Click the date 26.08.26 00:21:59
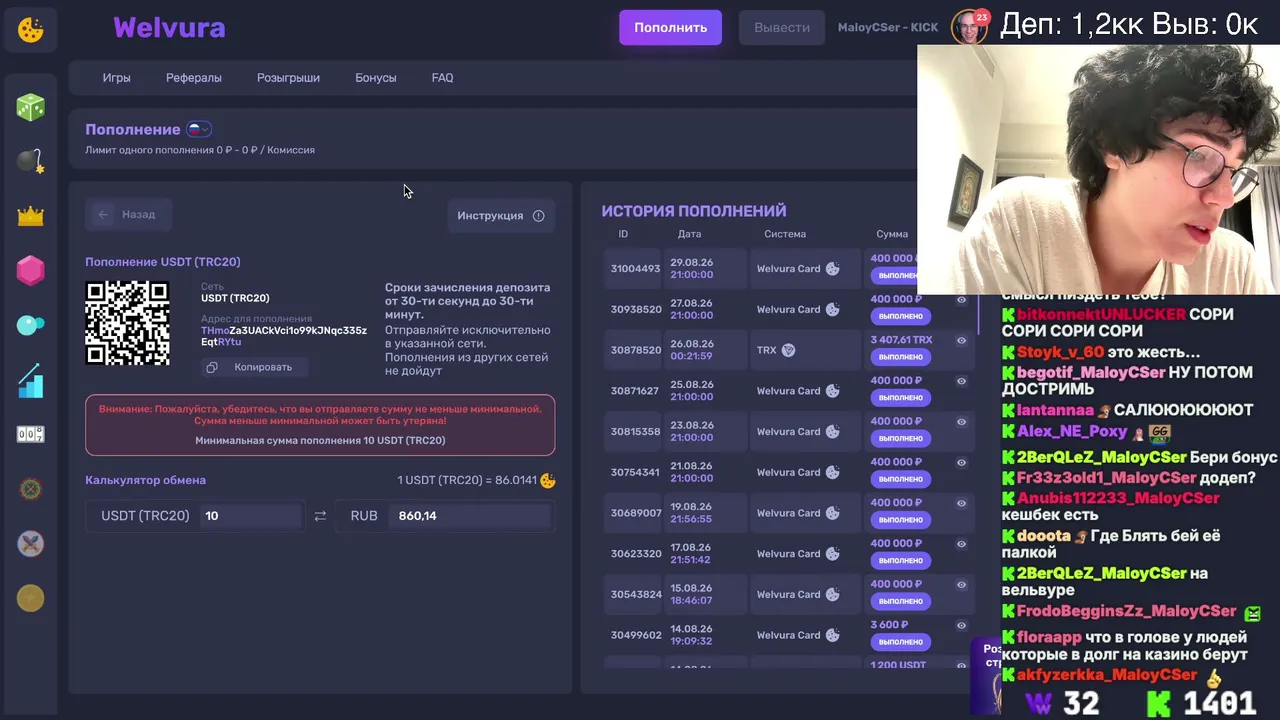The image size is (1280, 720). click(x=691, y=350)
